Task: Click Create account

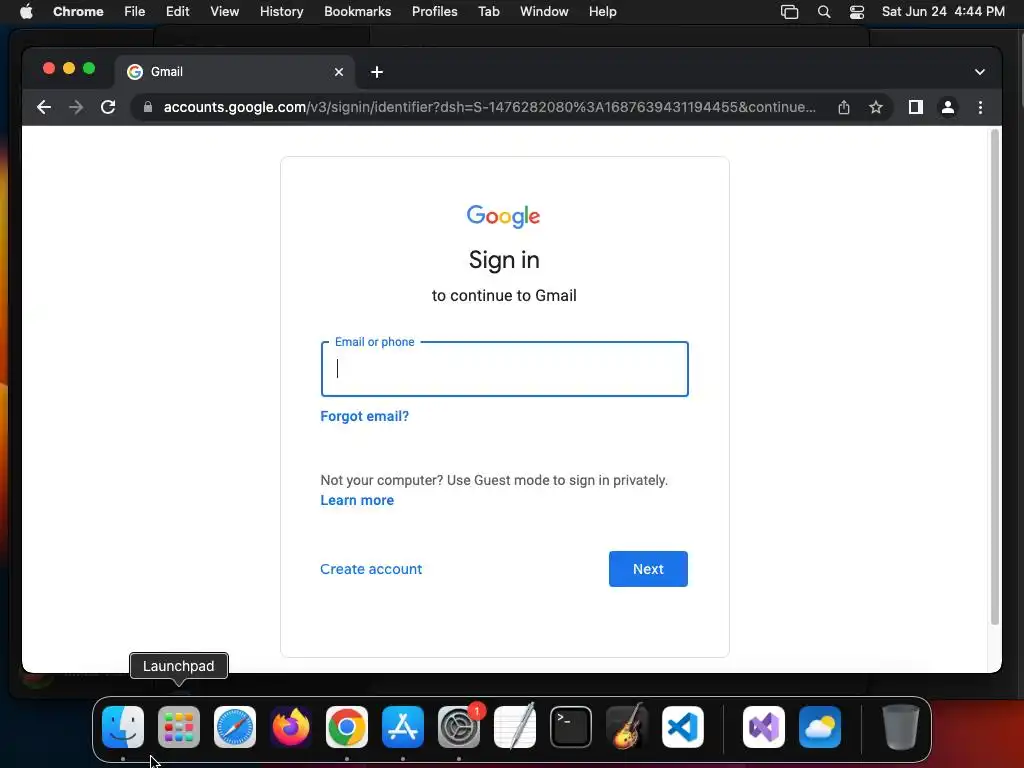Action: tap(371, 569)
